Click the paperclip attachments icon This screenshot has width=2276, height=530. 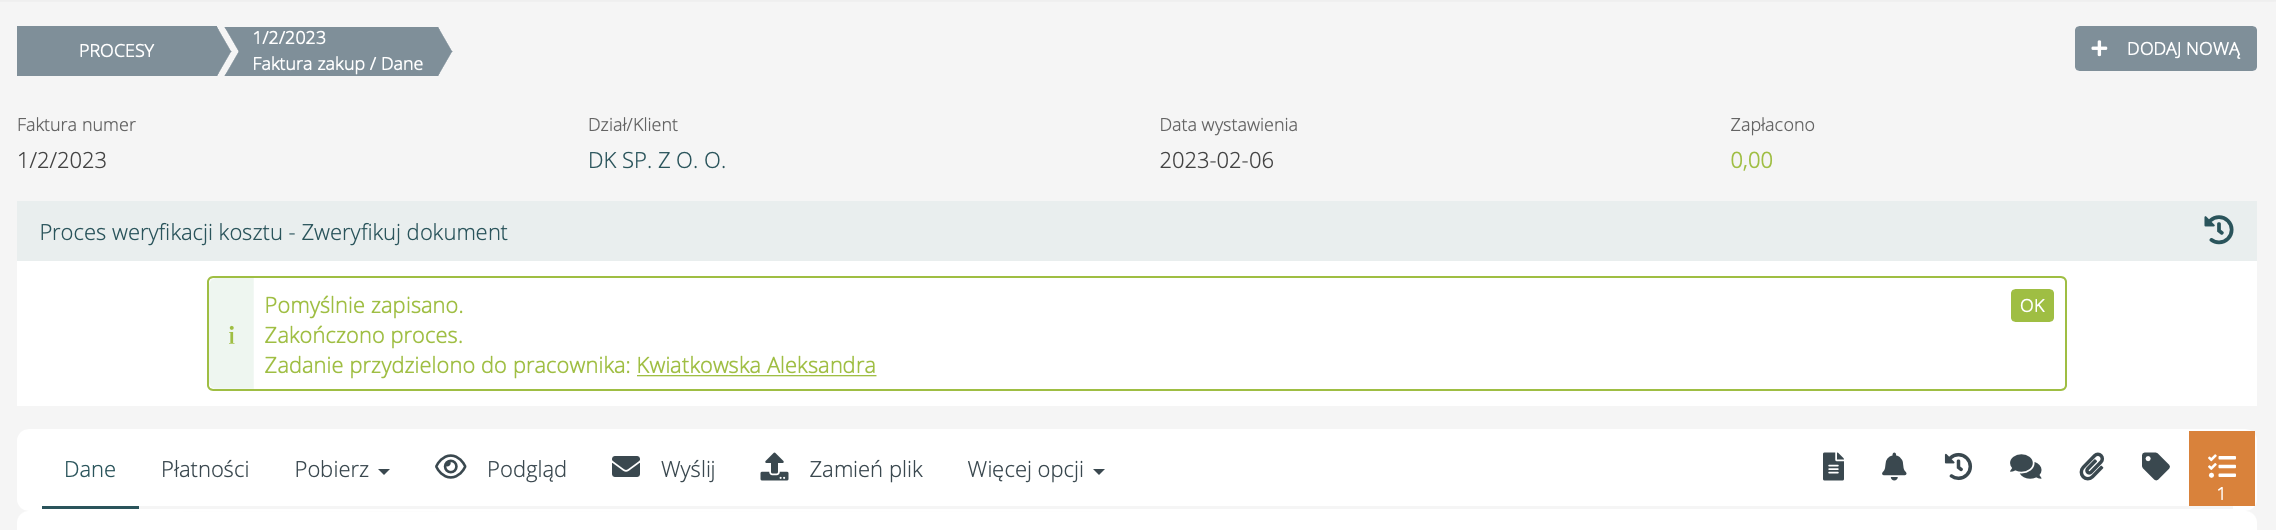[2091, 467]
